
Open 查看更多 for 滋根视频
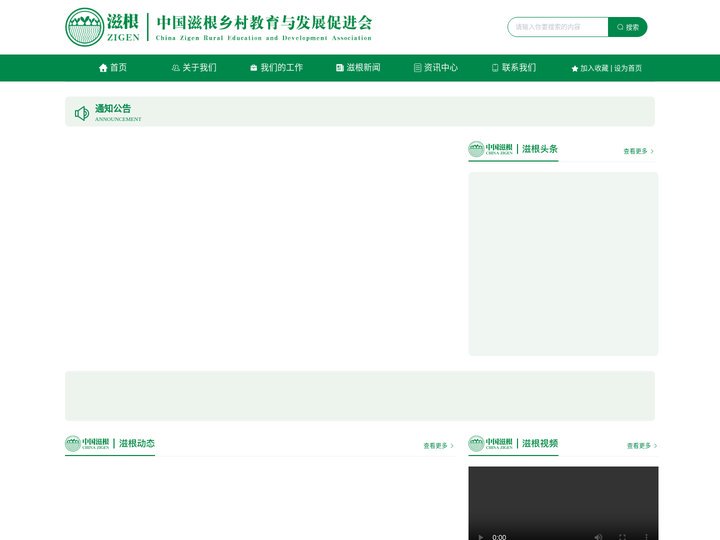642,446
